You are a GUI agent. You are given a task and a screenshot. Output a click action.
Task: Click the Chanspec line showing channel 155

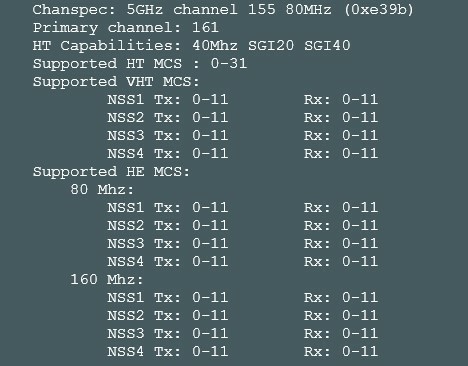pyautogui.click(x=223, y=10)
